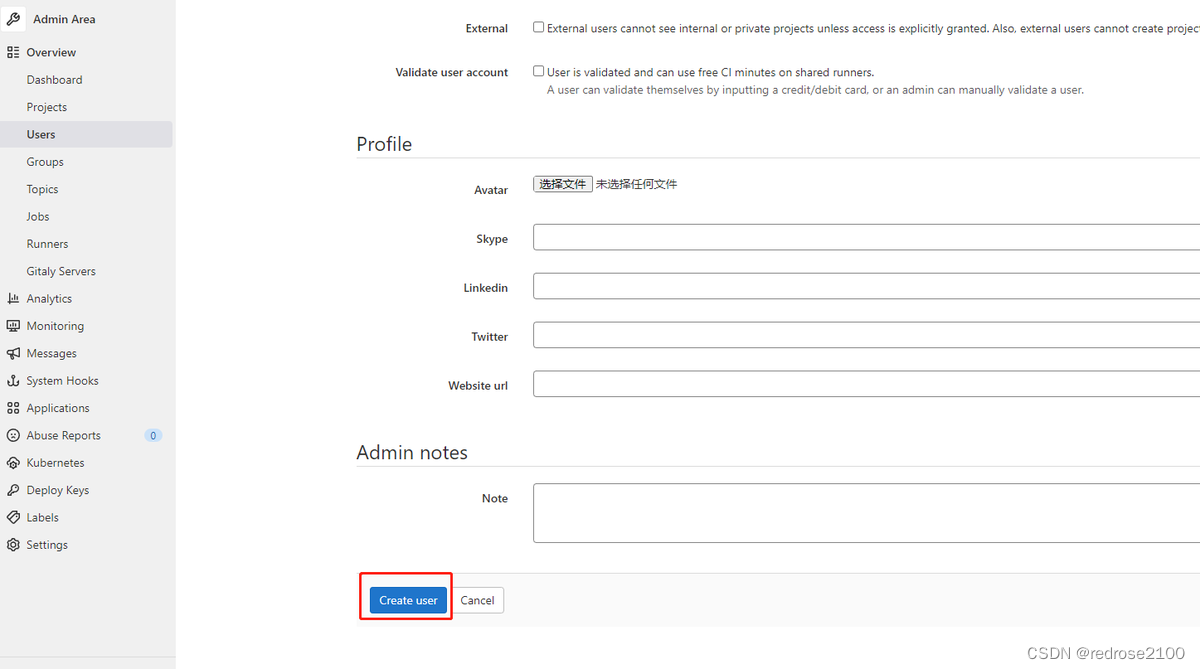The height and width of the screenshot is (669, 1200).
Task: Check the Validate user account option
Action: (x=538, y=71)
